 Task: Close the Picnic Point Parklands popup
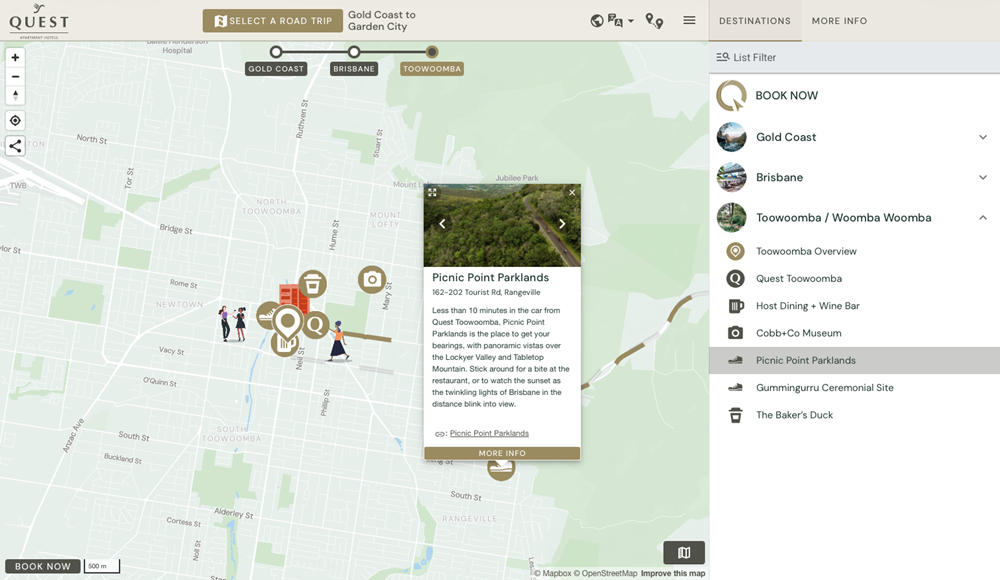[x=572, y=192]
